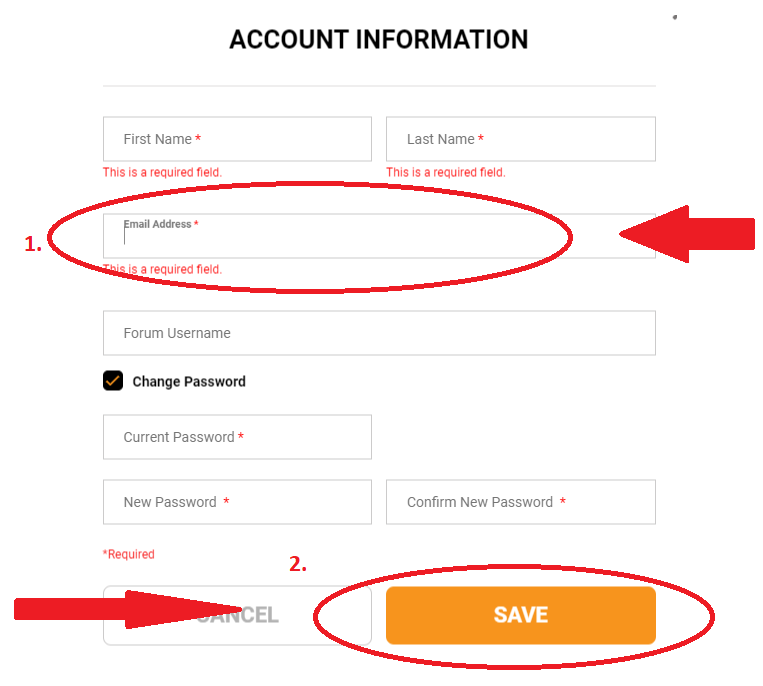Click the required field error below Email Address
The height and width of the screenshot is (686, 763).
[163, 269]
